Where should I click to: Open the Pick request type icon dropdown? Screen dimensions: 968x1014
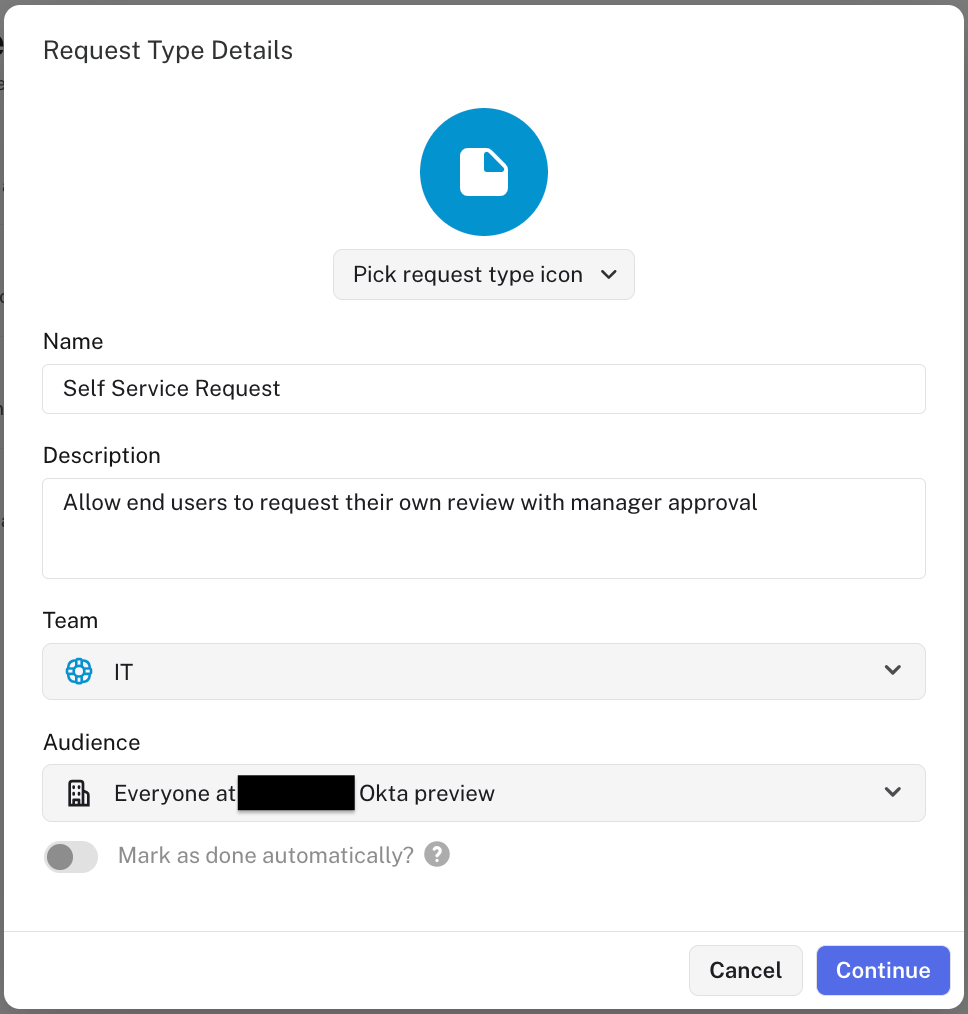click(x=484, y=274)
